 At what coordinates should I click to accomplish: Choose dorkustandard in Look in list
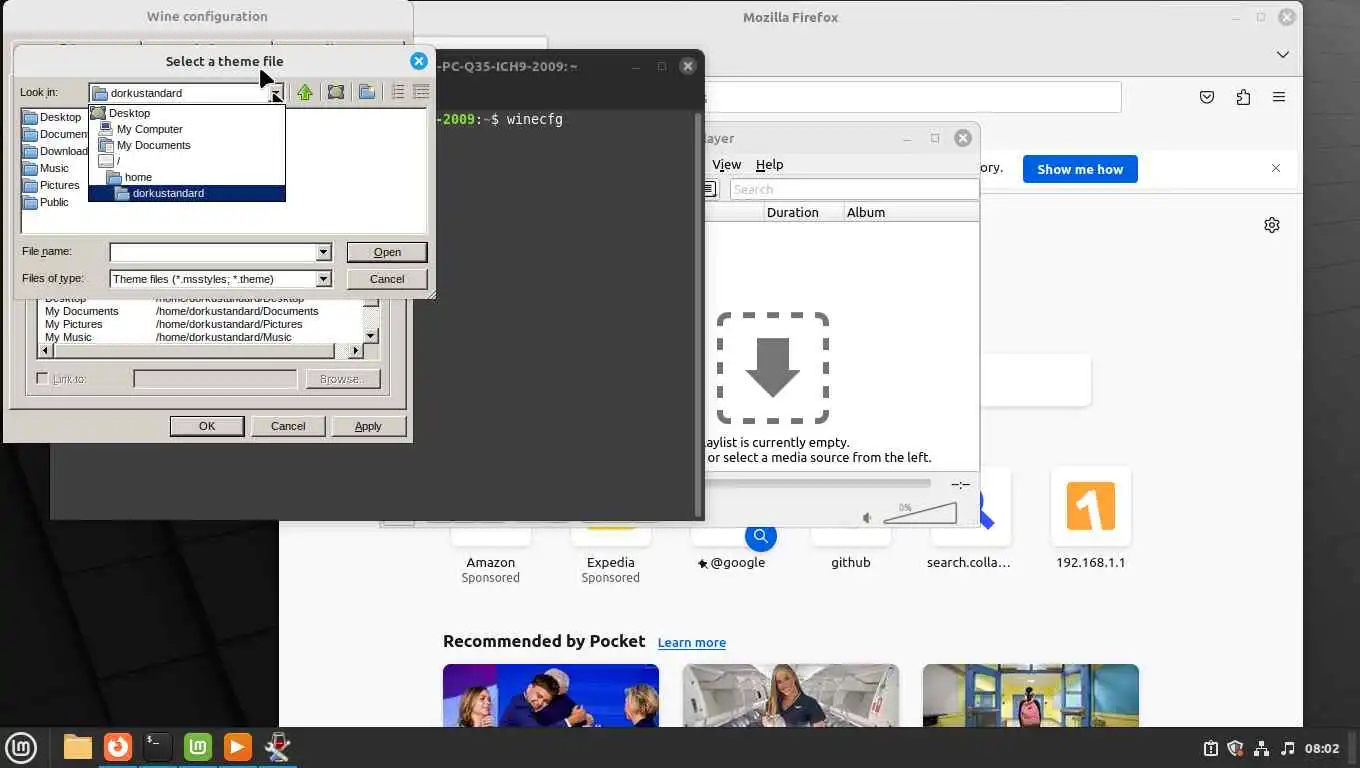187,193
